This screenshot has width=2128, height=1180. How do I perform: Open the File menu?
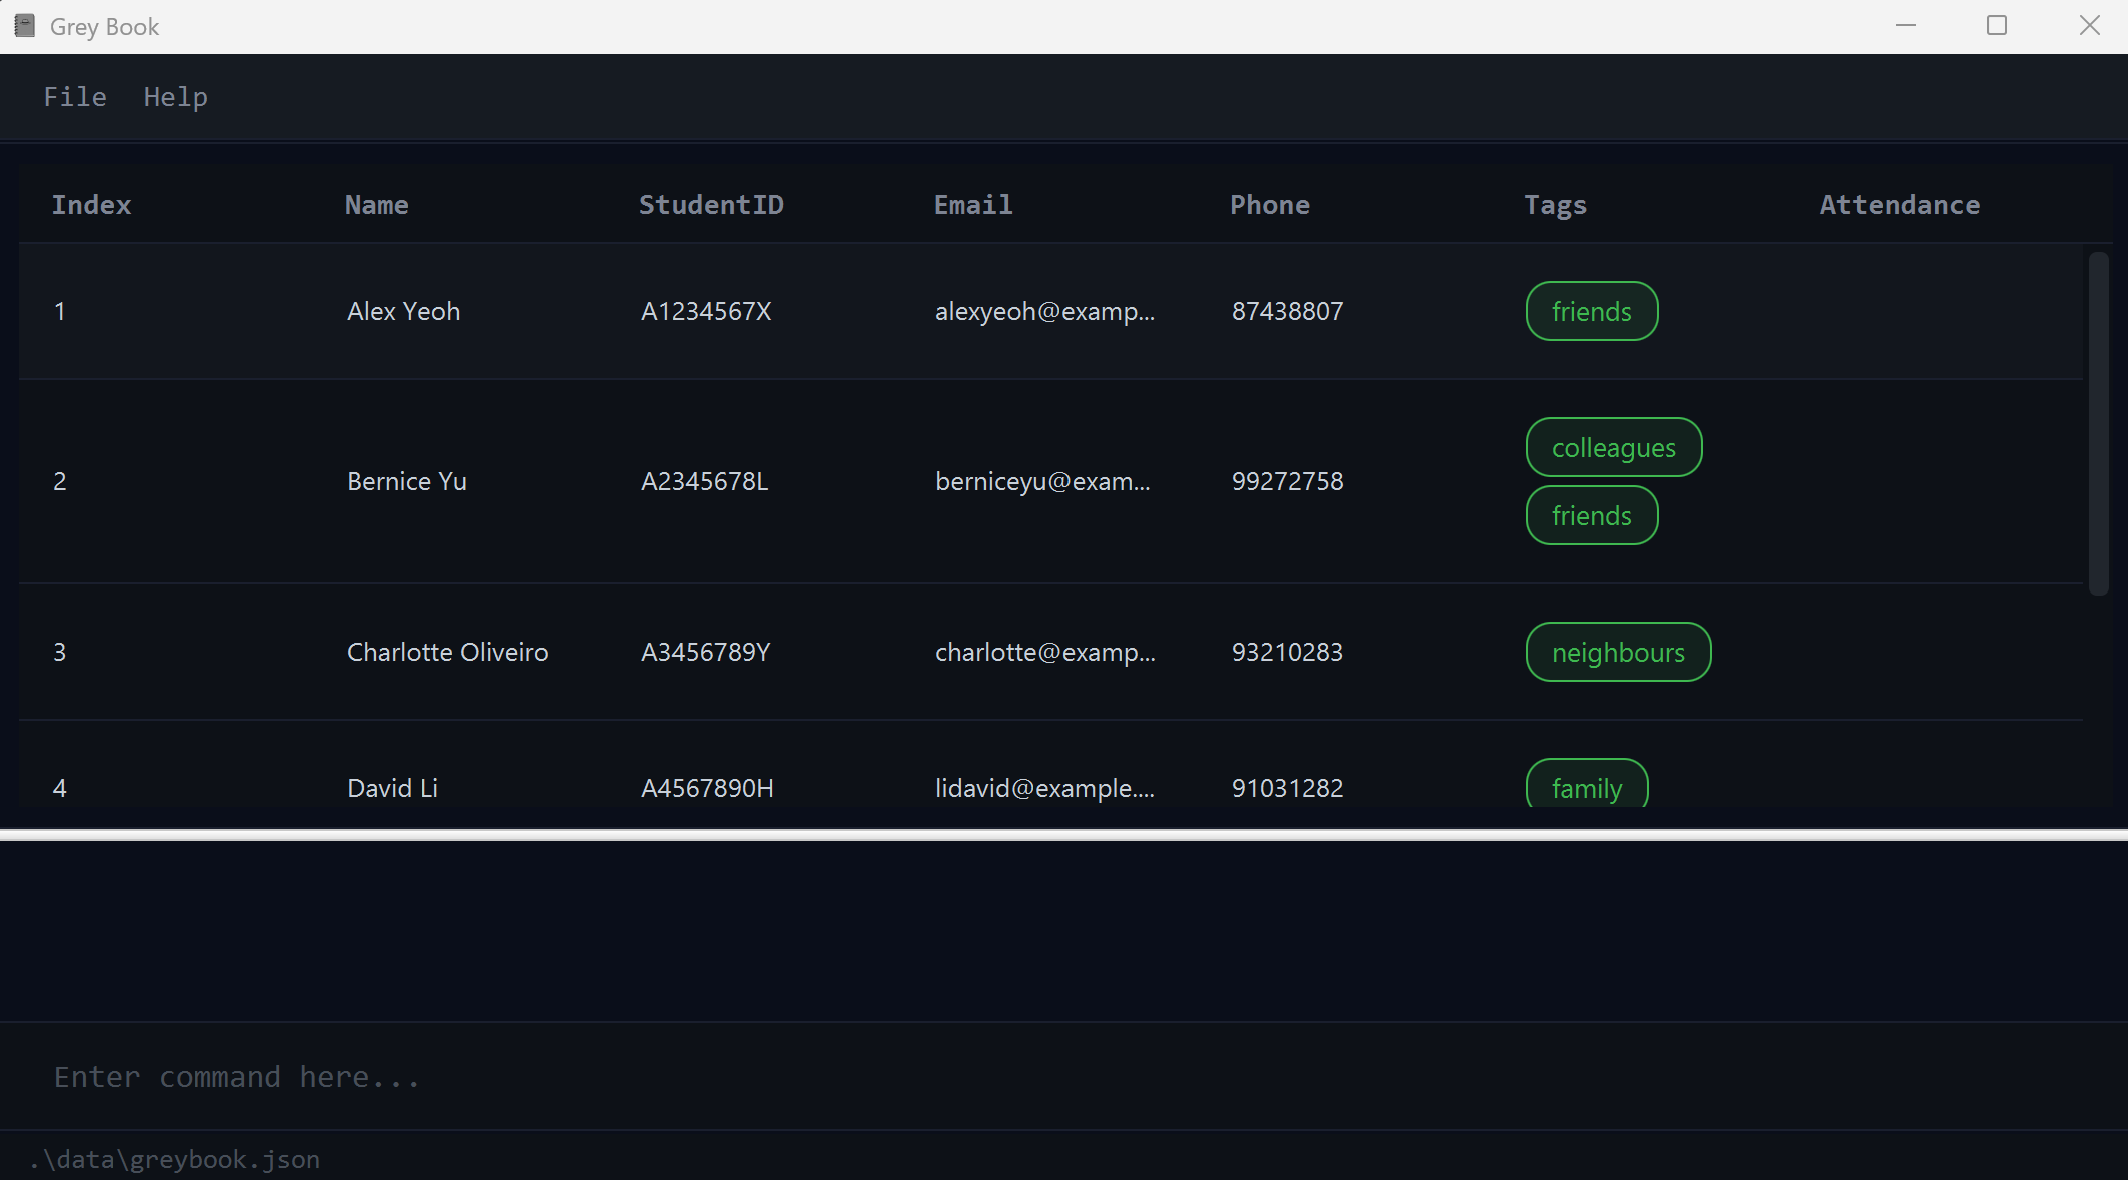coord(75,97)
